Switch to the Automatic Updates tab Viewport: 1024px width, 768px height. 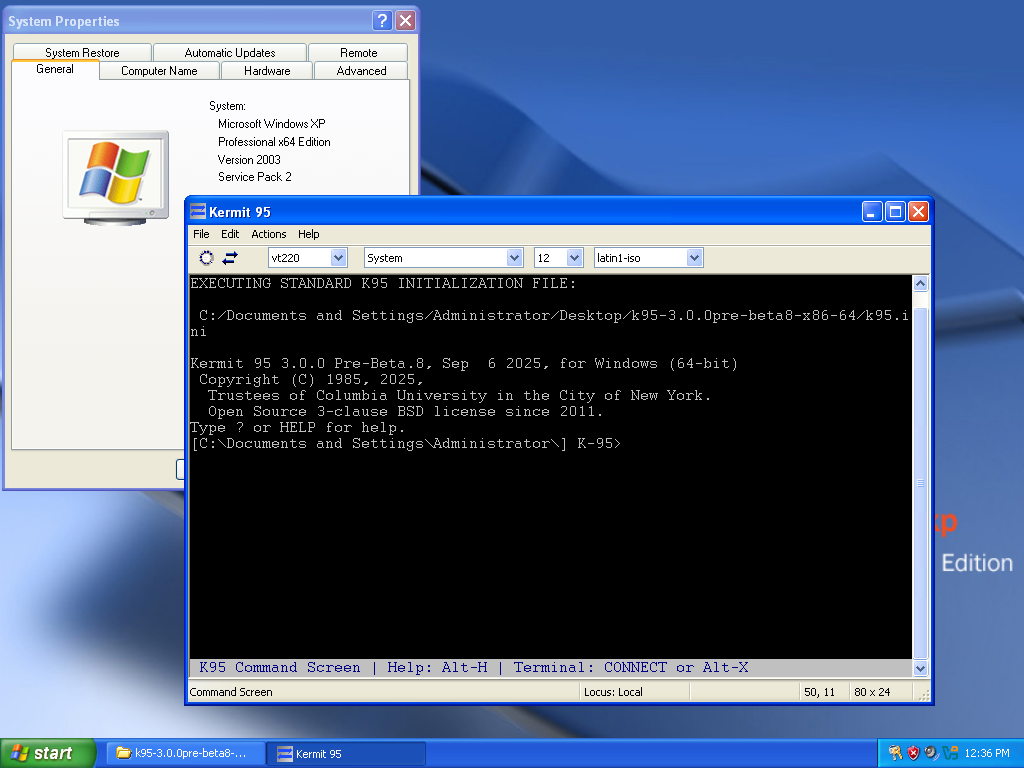[230, 52]
